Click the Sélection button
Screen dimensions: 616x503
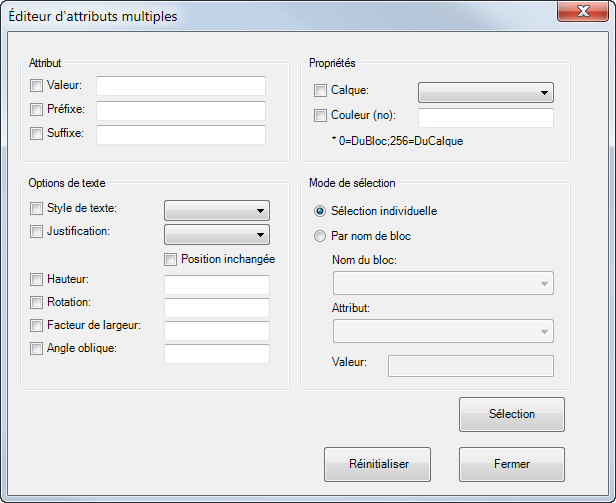coord(512,414)
